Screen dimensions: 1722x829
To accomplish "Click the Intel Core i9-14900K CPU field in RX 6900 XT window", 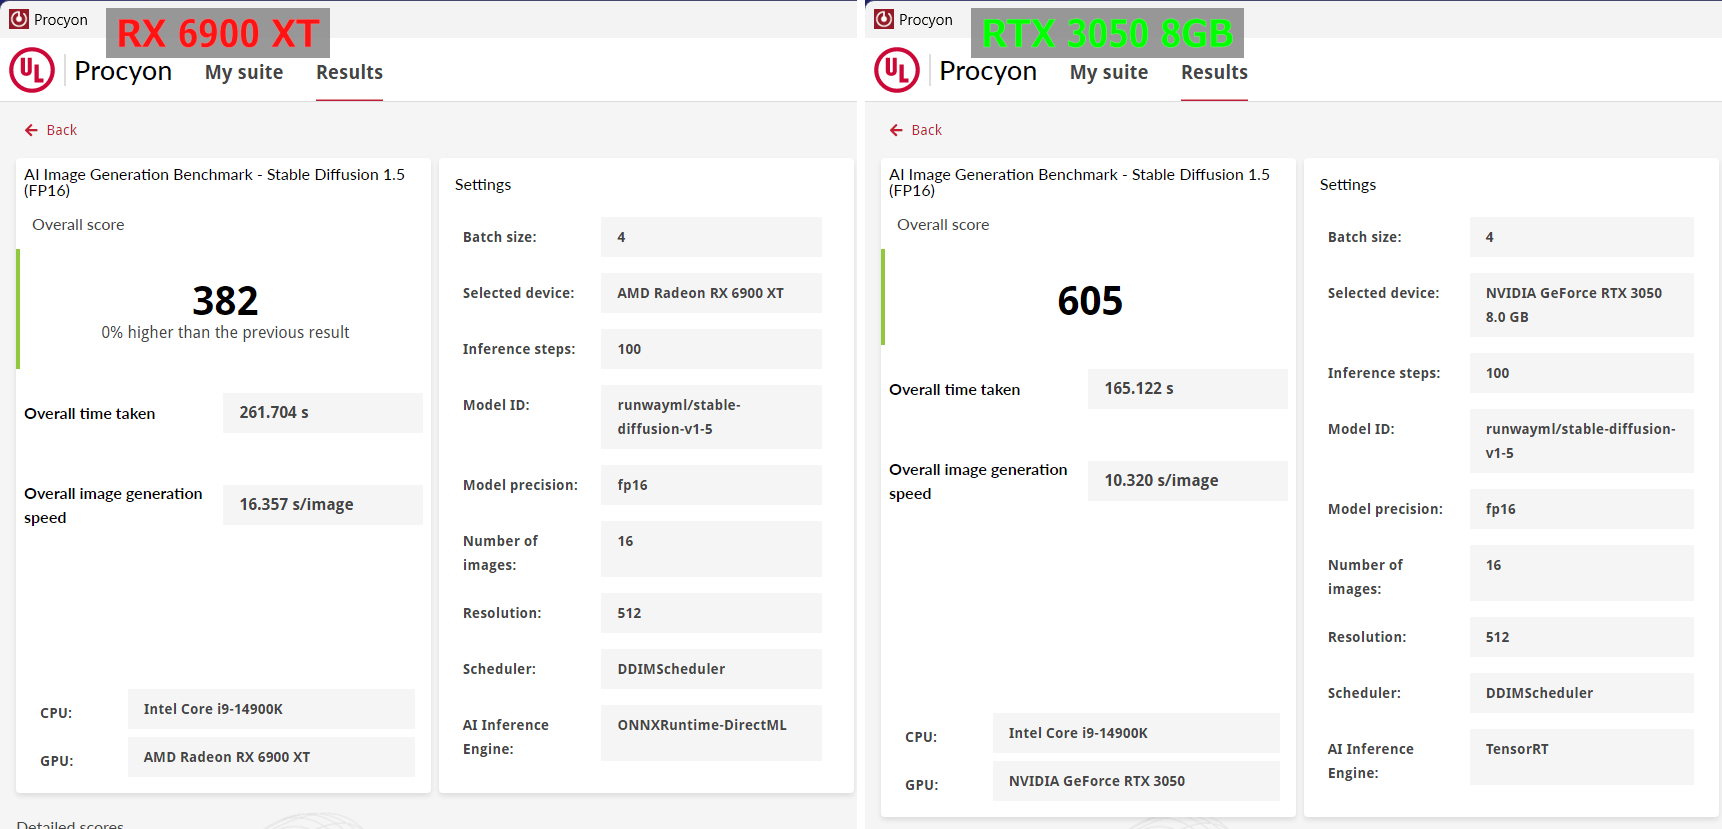I will (x=271, y=709).
